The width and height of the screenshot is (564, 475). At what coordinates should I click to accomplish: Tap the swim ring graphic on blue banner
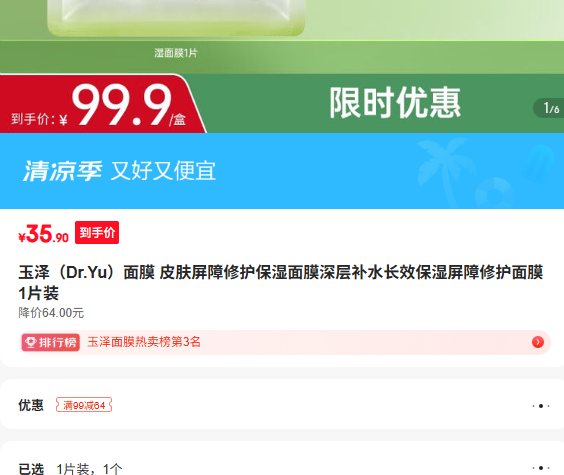pos(495,194)
